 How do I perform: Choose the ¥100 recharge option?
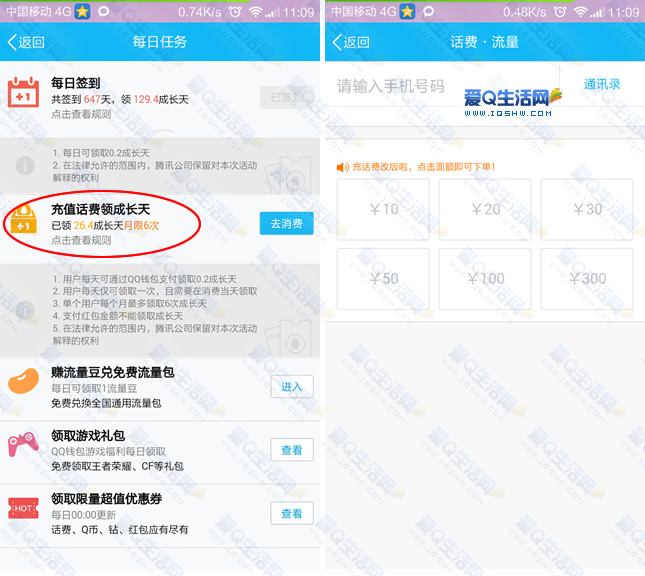click(485, 279)
